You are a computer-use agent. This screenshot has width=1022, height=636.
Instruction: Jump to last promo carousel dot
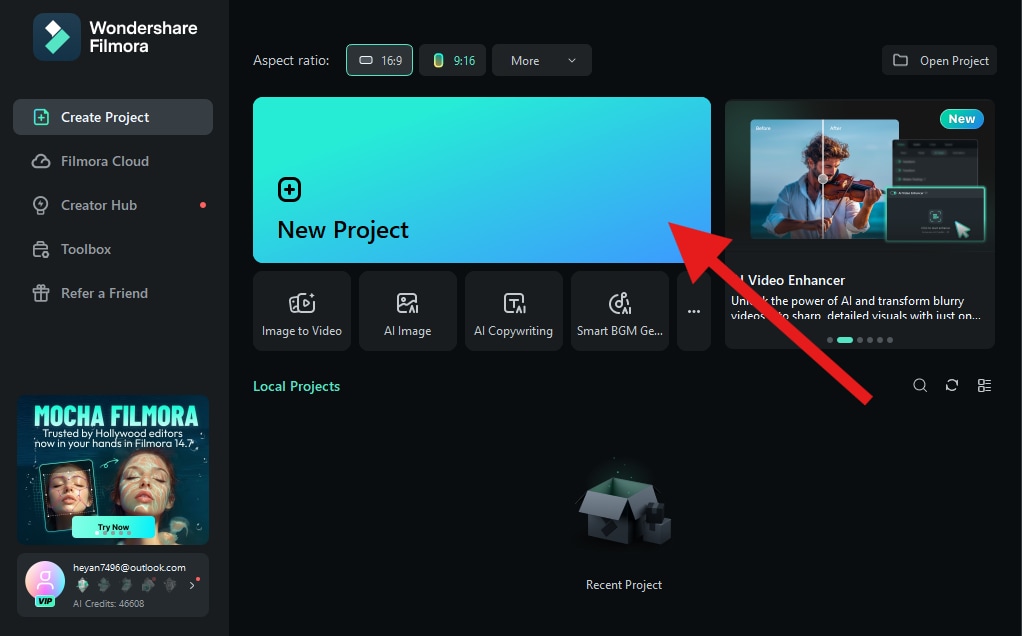tap(890, 340)
